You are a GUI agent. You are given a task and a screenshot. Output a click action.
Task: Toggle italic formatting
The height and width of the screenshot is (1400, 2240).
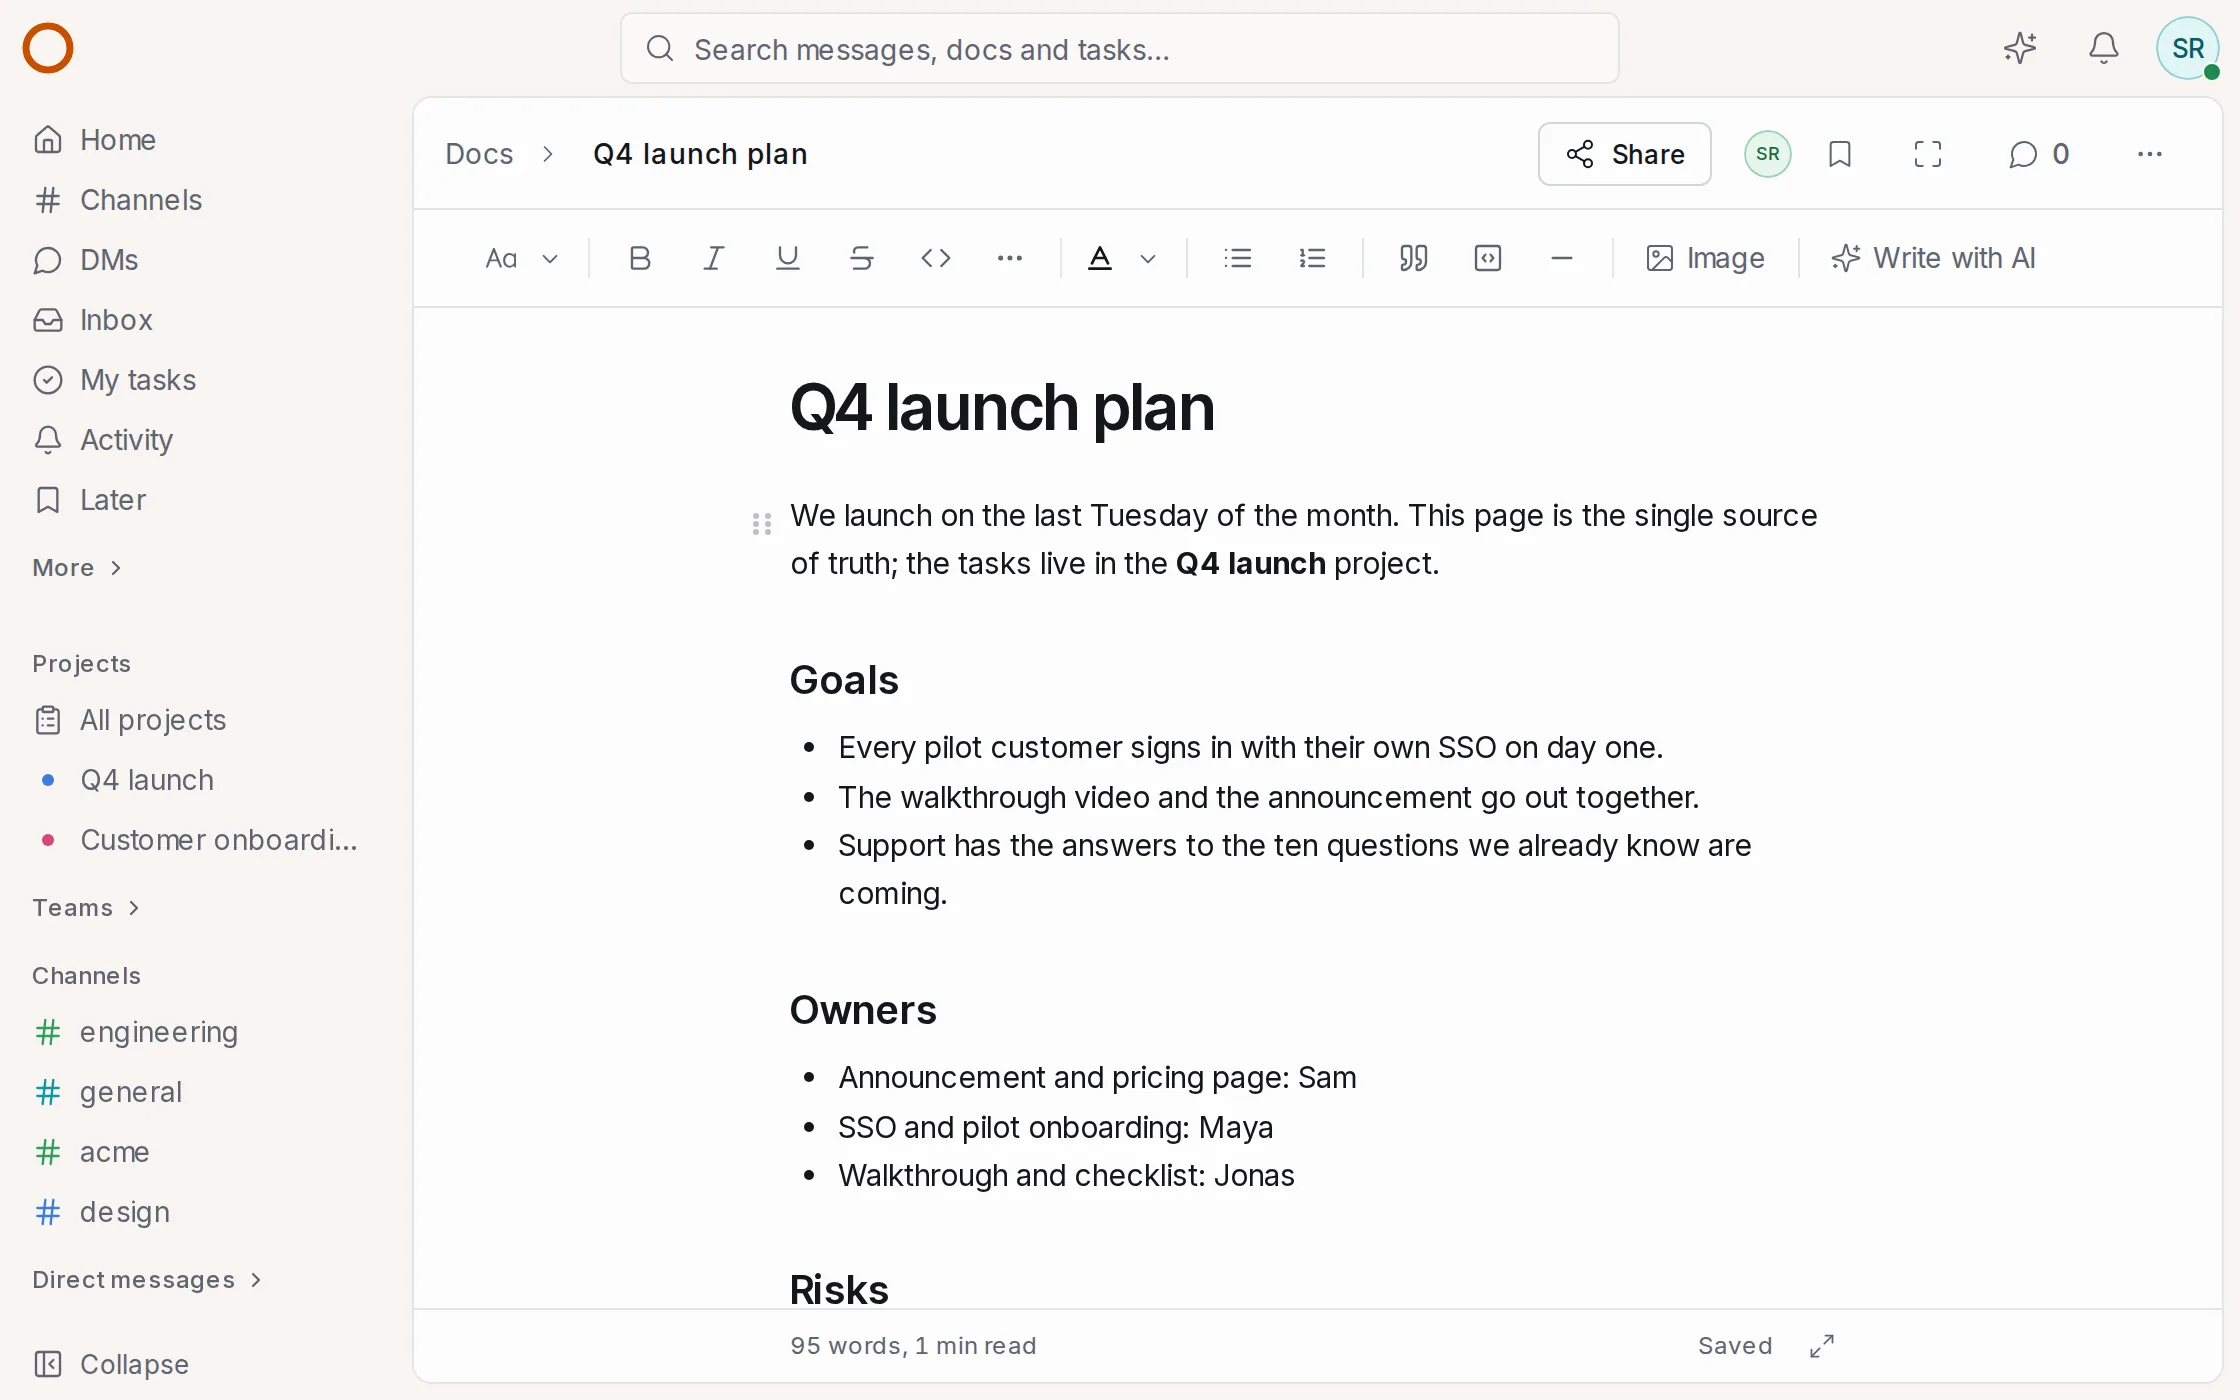[714, 258]
